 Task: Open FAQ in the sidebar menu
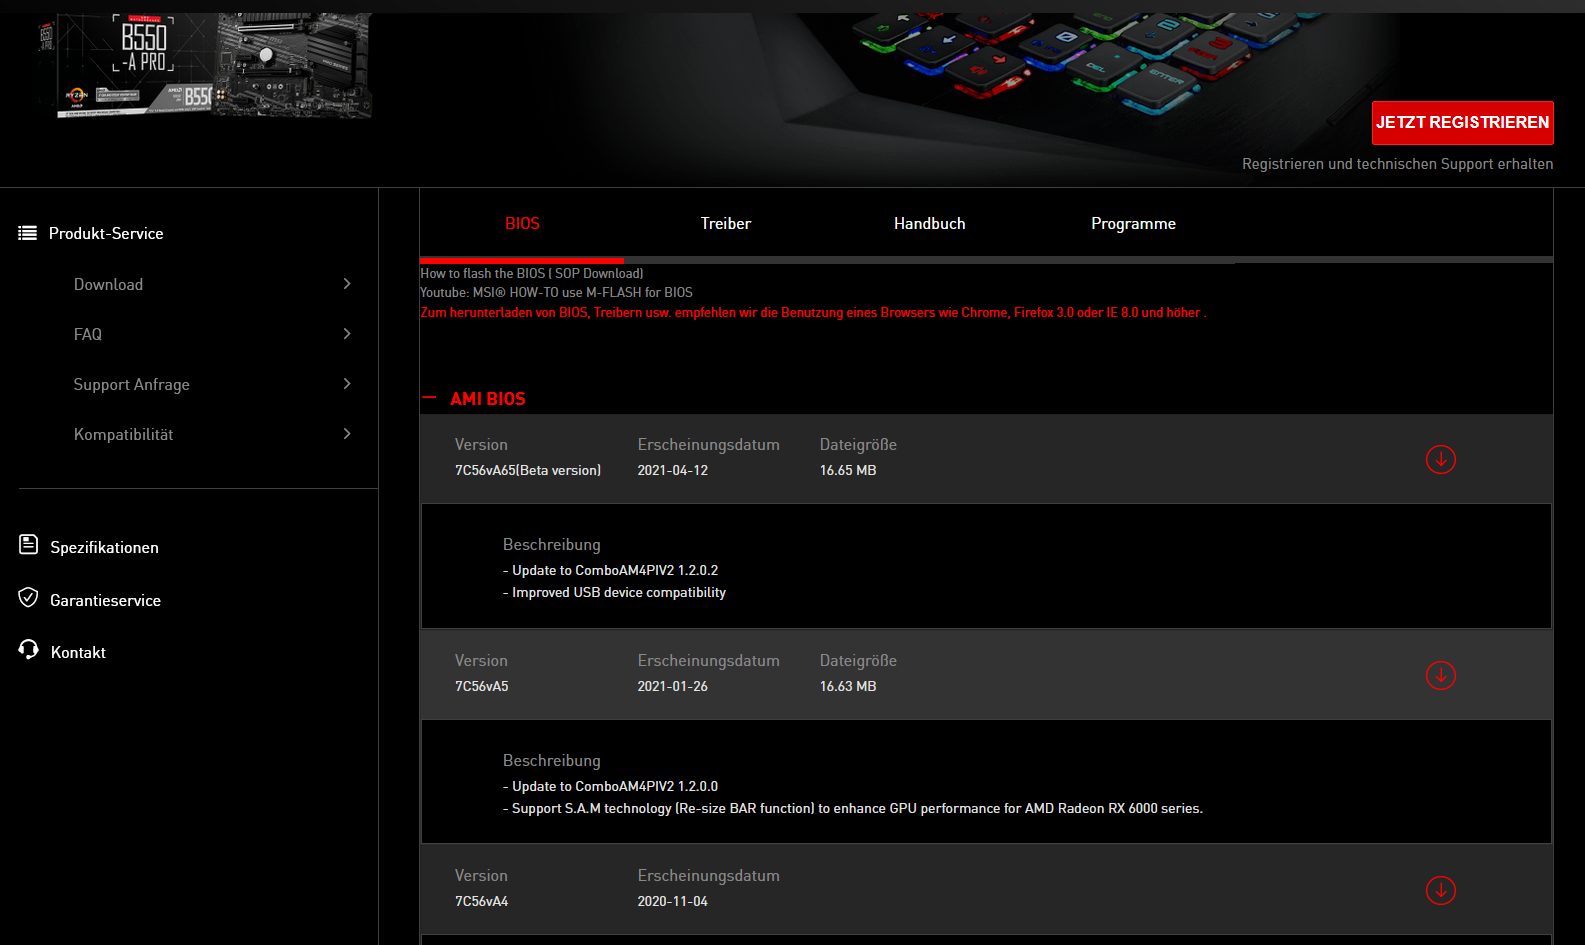tap(88, 334)
